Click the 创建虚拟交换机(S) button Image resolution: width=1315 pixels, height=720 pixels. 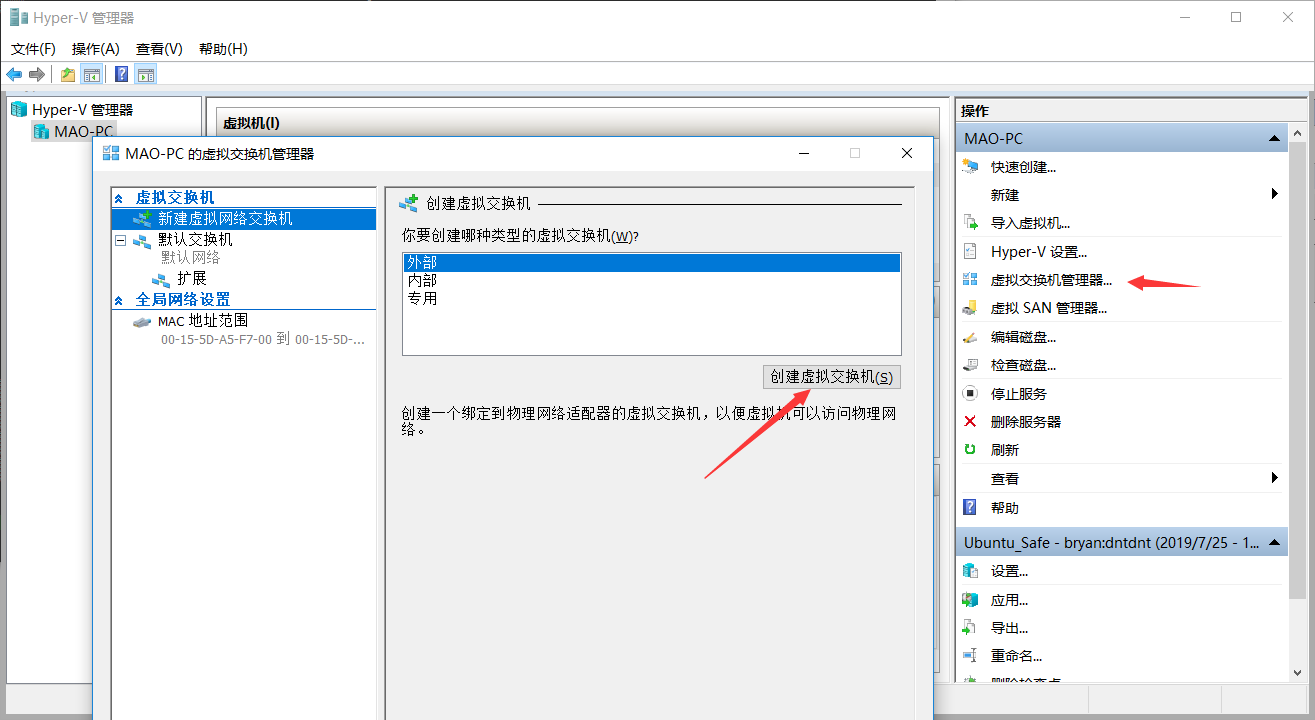pyautogui.click(x=831, y=377)
